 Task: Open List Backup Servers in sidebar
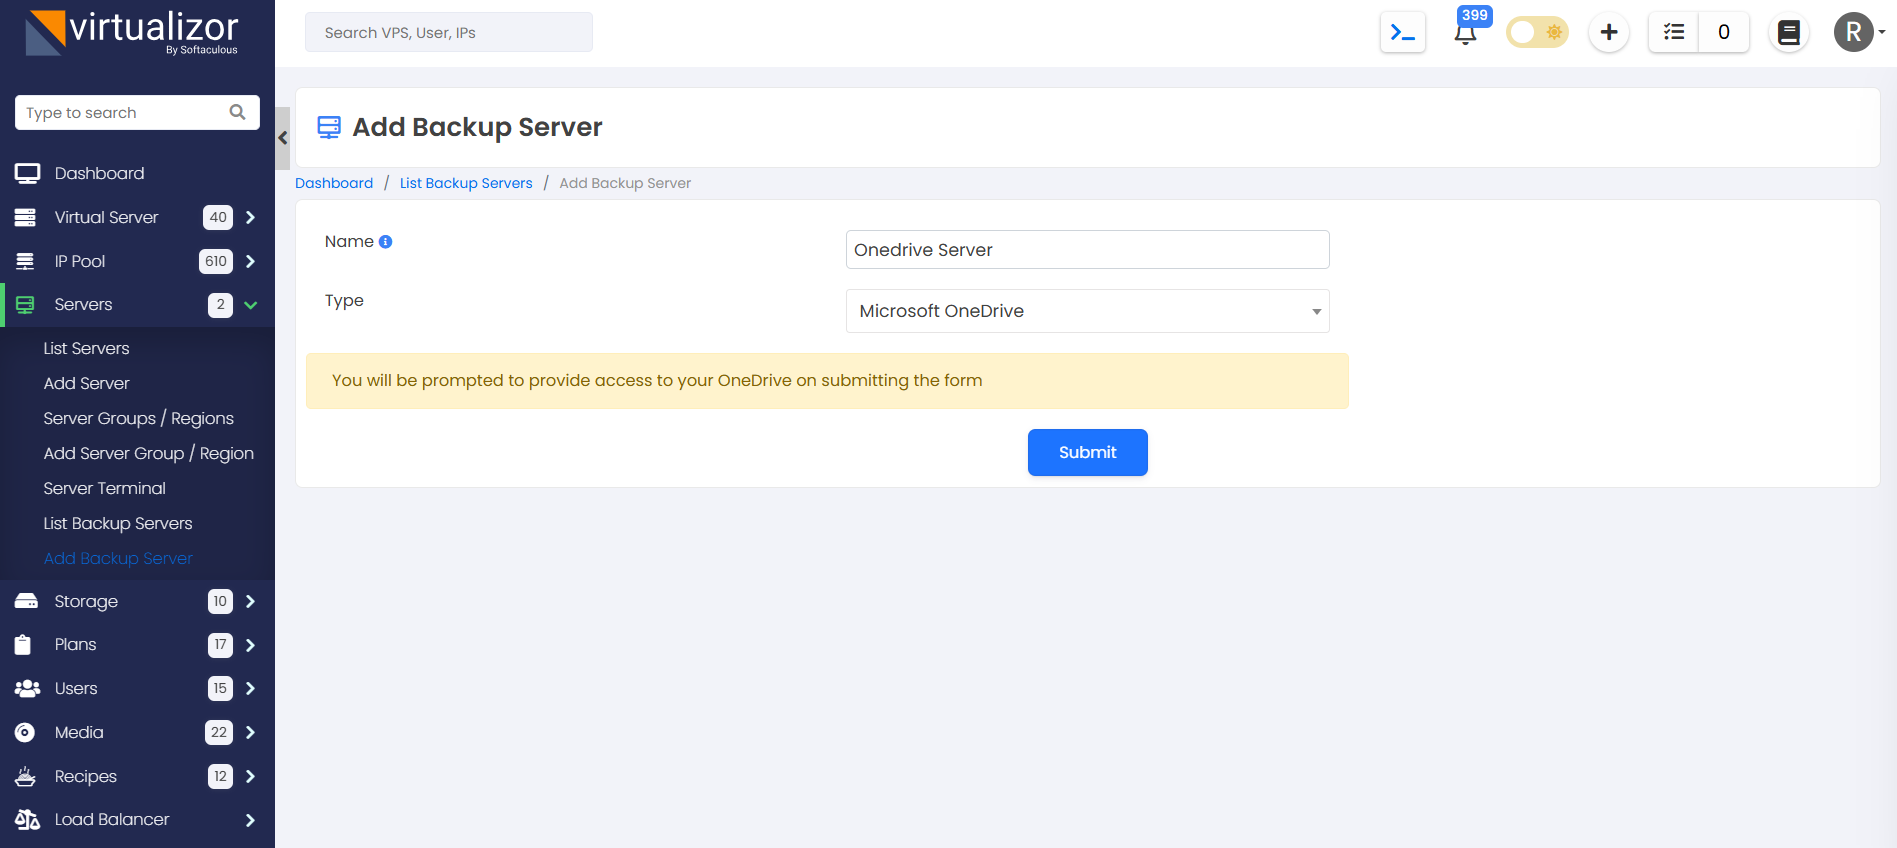pos(117,523)
